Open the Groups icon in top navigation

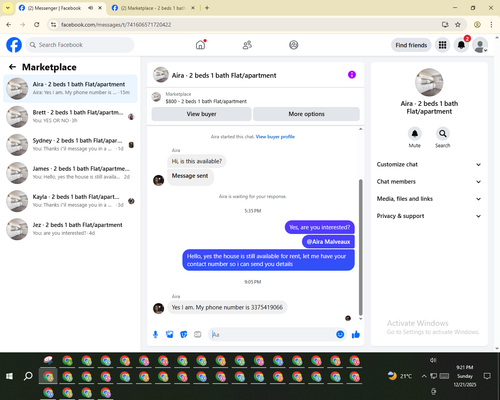click(293, 45)
